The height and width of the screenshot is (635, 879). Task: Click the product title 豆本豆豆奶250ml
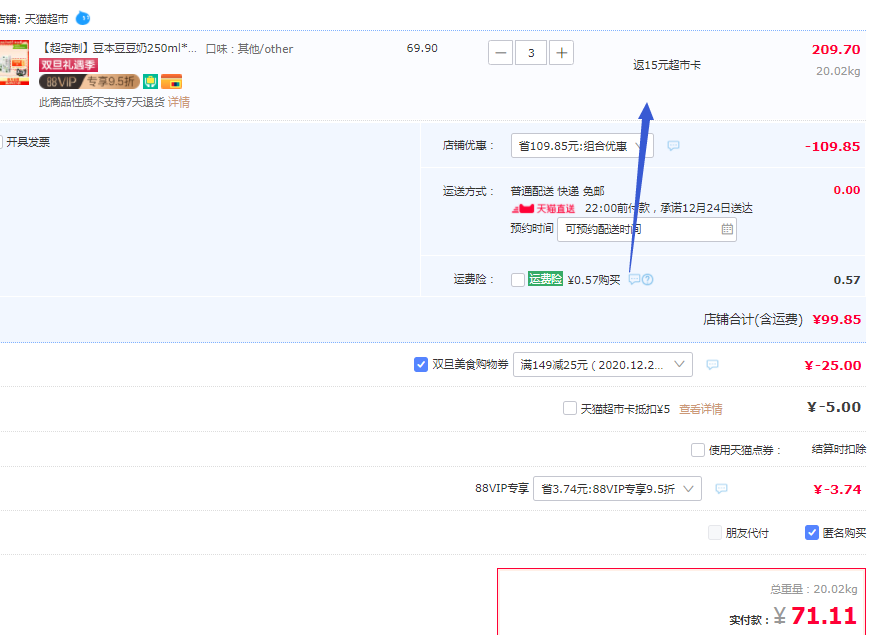pyautogui.click(x=118, y=48)
